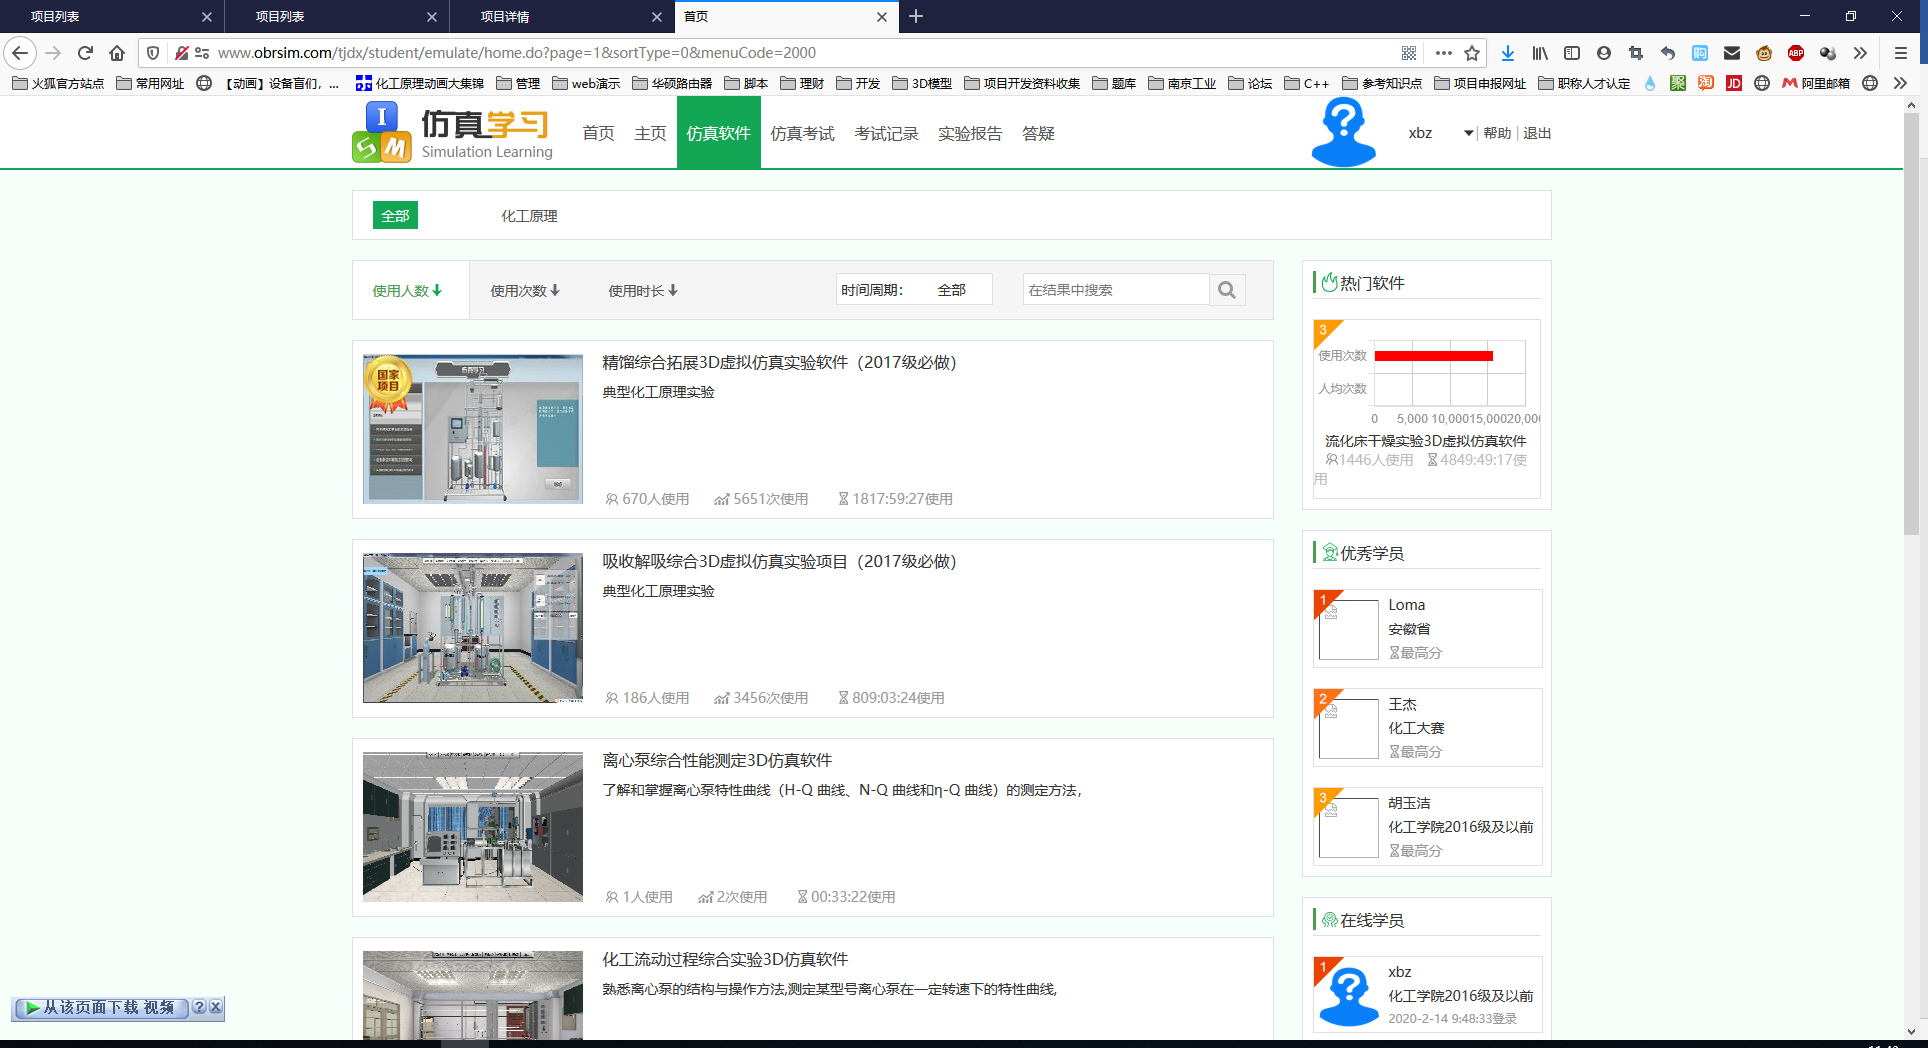Image resolution: width=1928 pixels, height=1048 pixels.
Task: Open 化工流动过程综合实验3D仿真软件 title
Action: pos(725,960)
